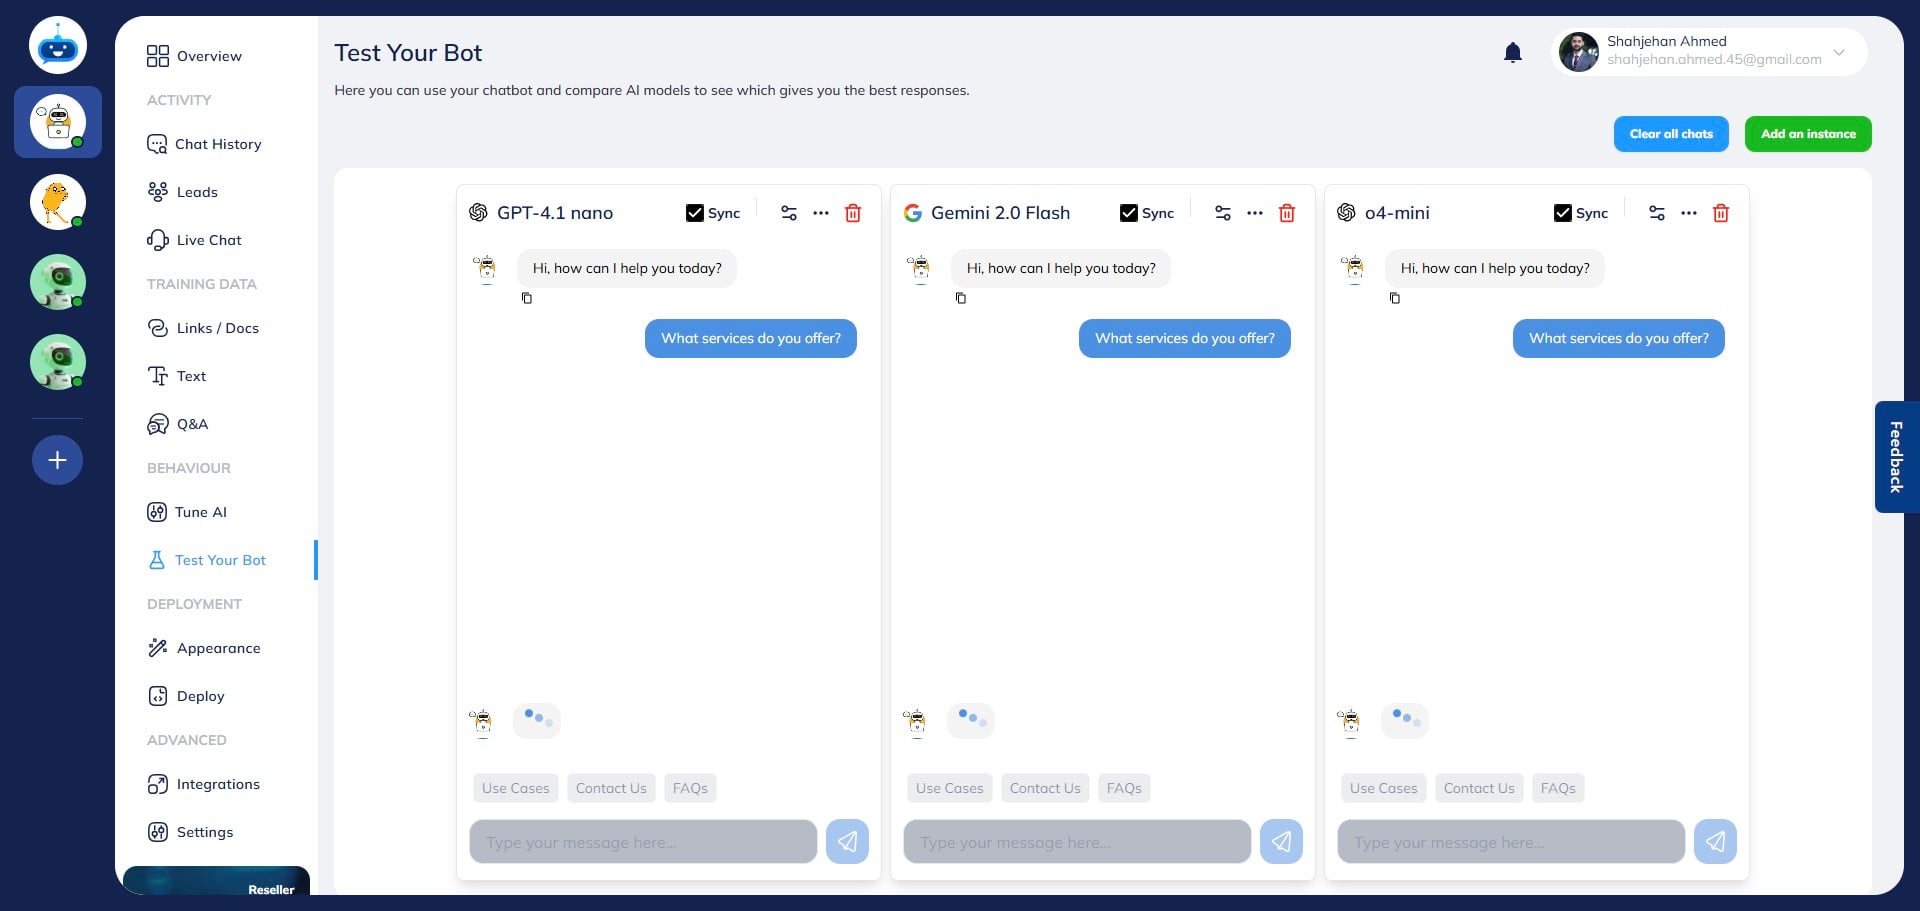Image resolution: width=1920 pixels, height=911 pixels.
Task: Delete the Gemini 2.0 Flash instance
Action: pos(1286,213)
